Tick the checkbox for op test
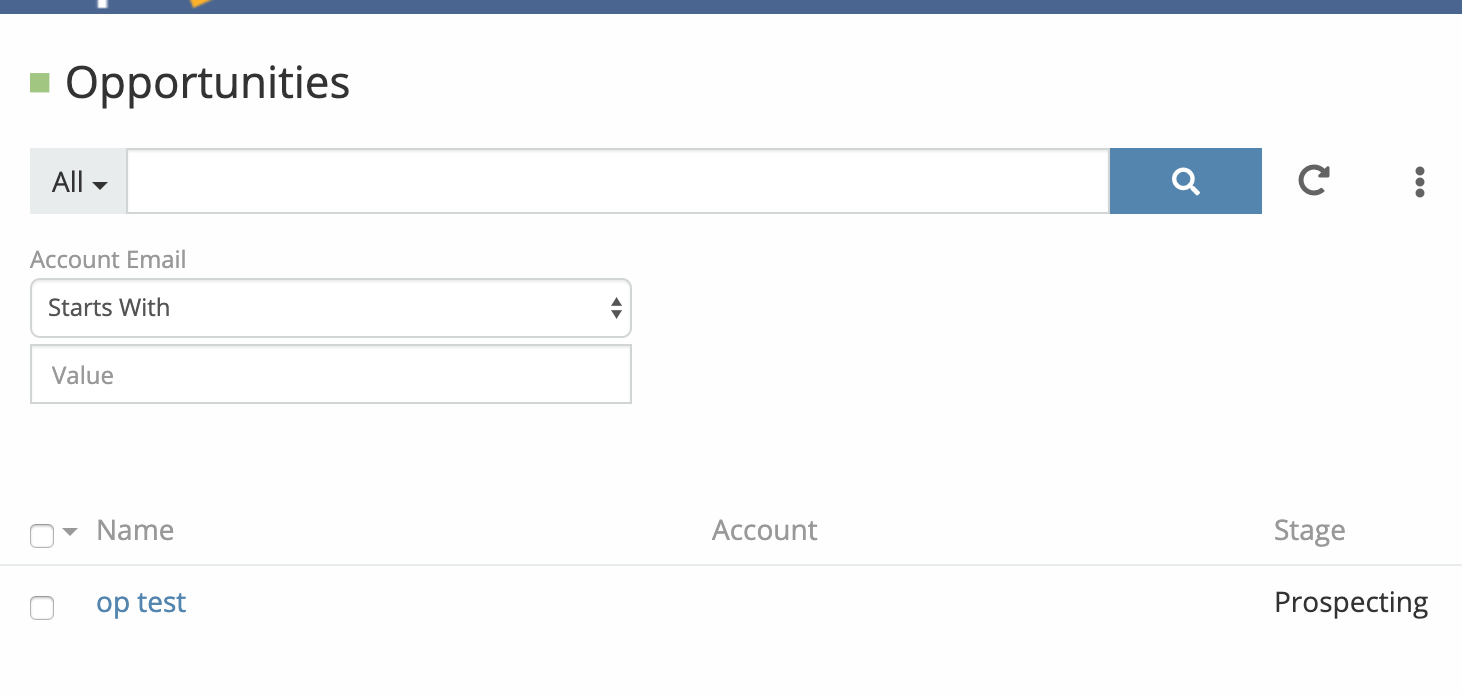Viewport: 1462px width, 694px height. coord(42,607)
